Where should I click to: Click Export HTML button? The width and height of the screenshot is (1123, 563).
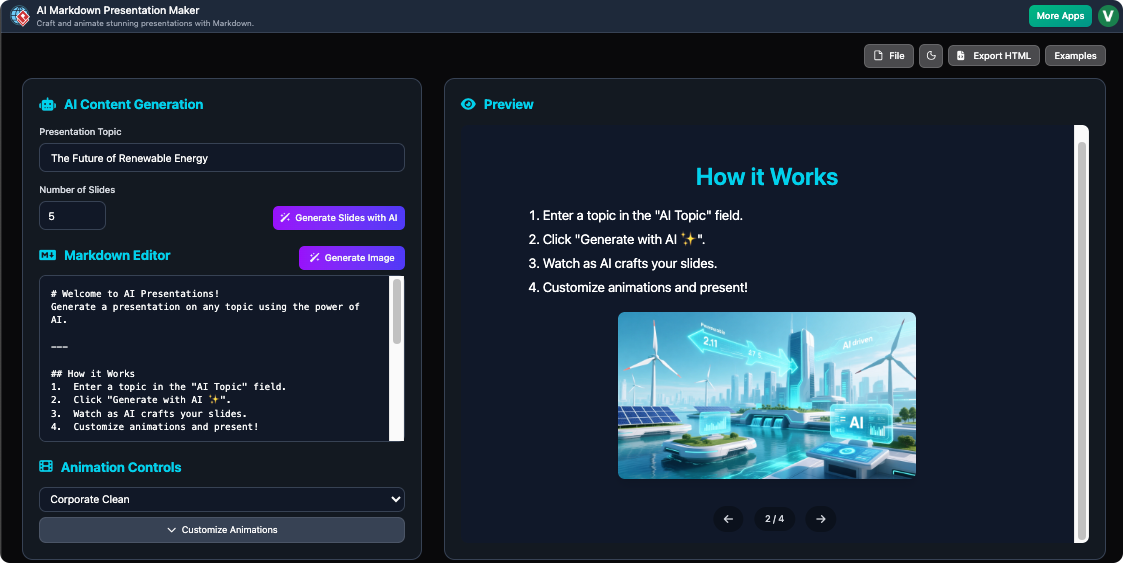coord(993,56)
